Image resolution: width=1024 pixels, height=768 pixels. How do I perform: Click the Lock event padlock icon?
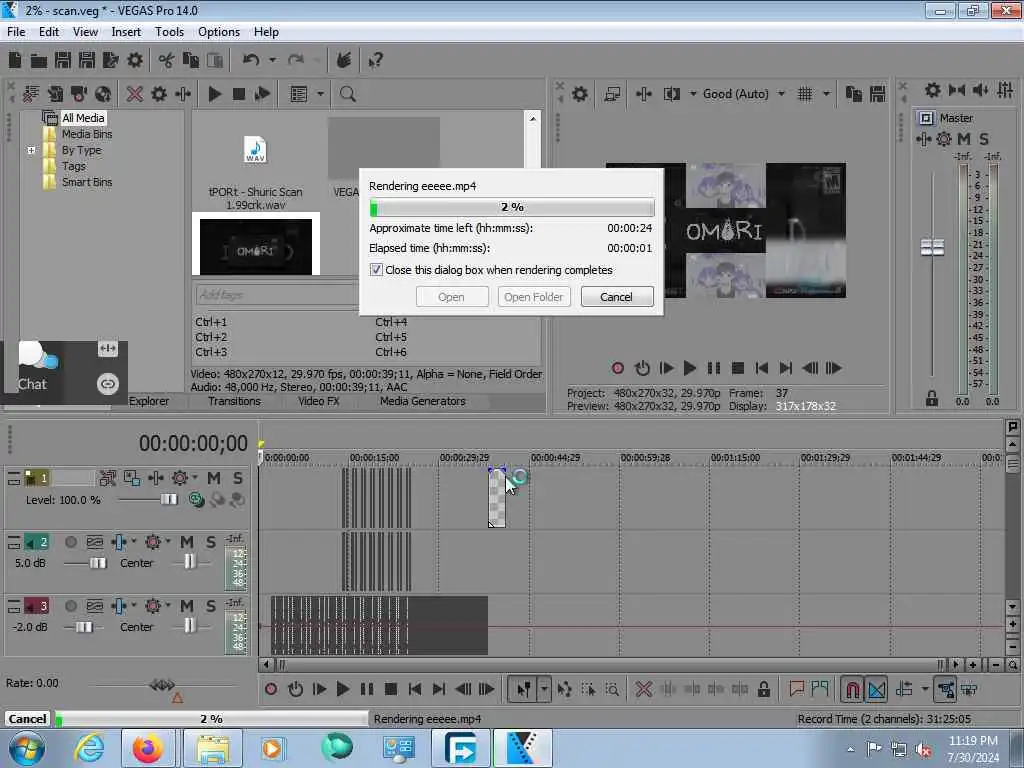point(763,689)
